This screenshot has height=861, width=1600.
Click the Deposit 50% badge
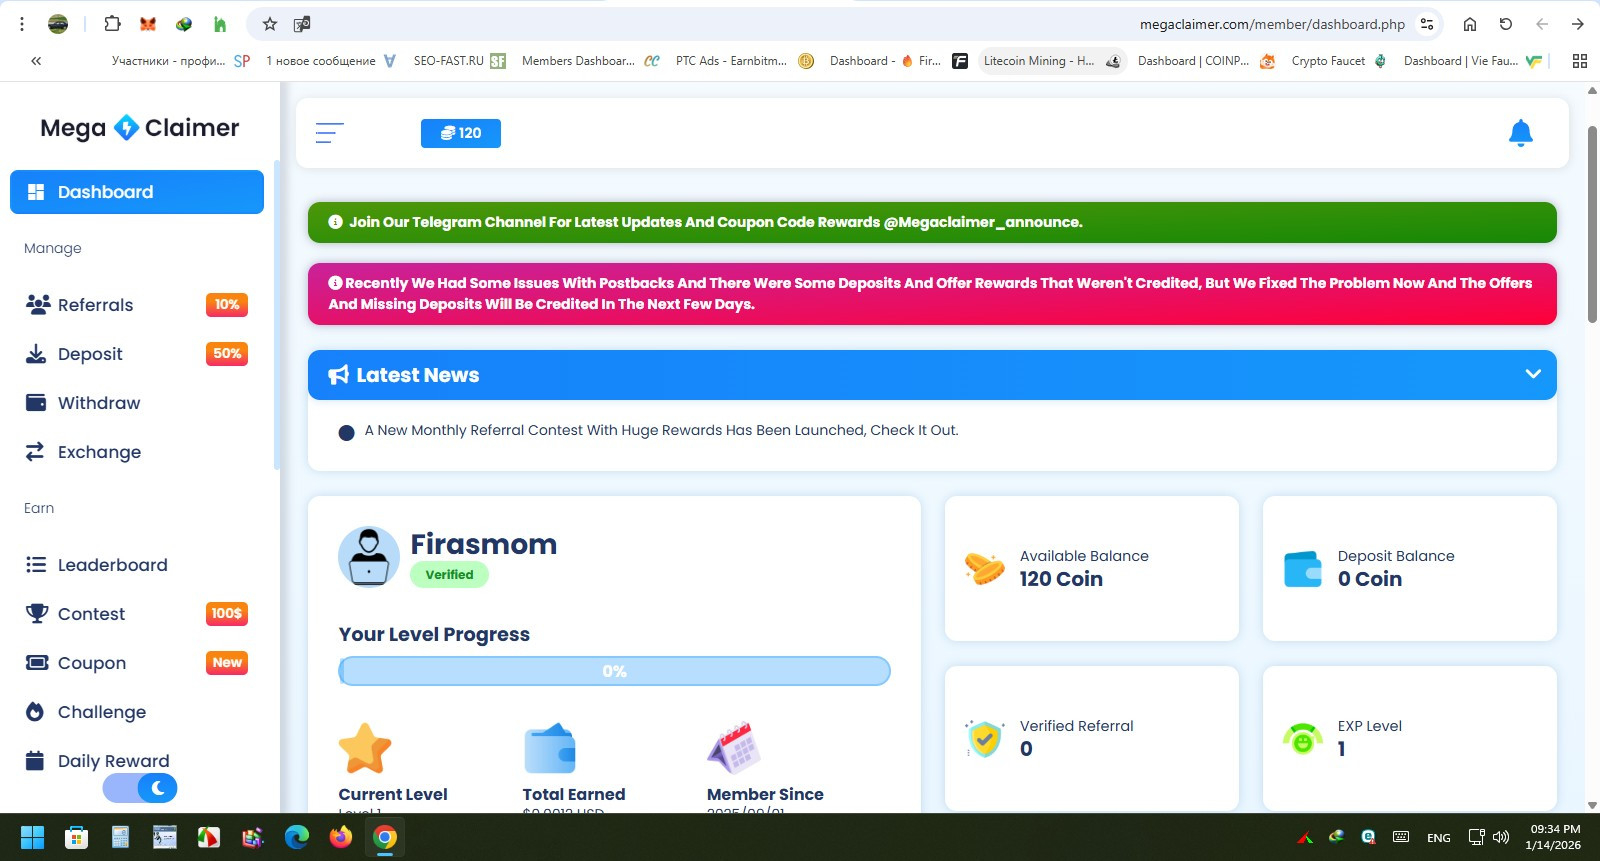tap(227, 354)
